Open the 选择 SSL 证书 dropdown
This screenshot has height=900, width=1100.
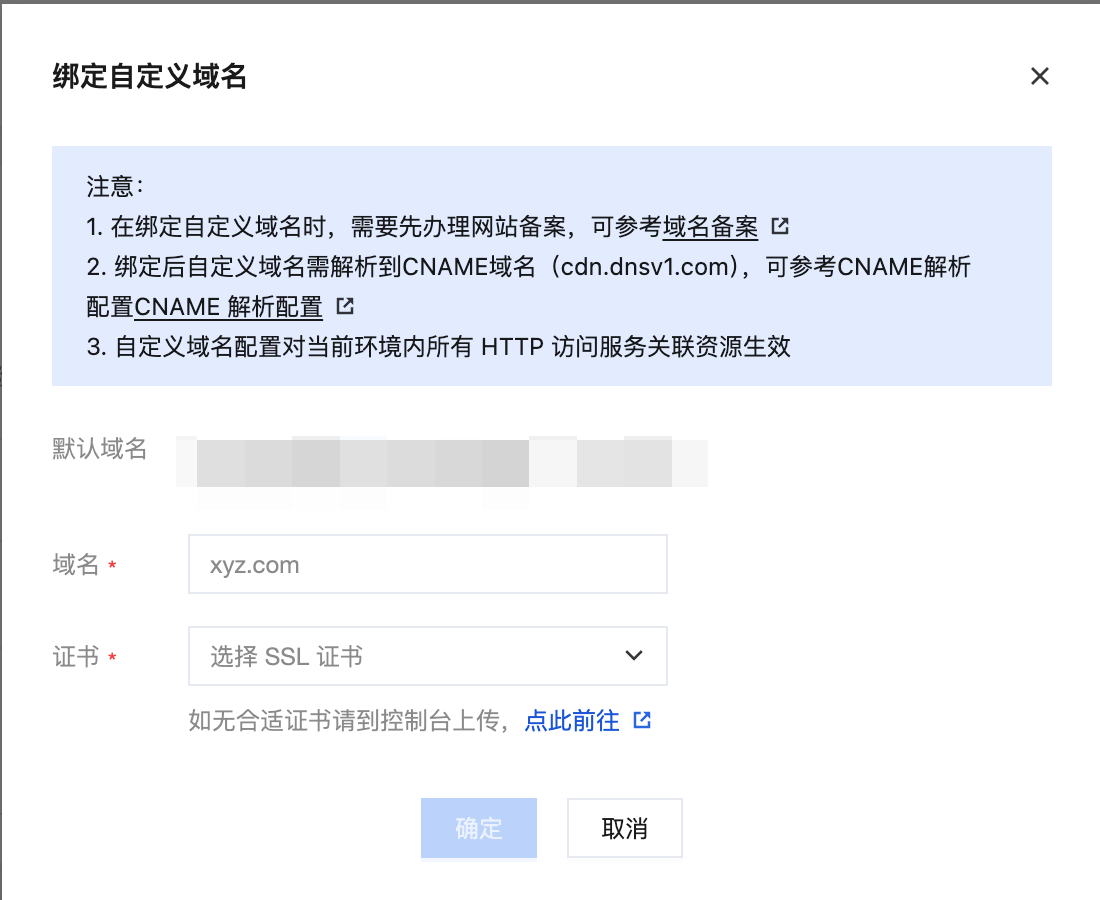click(x=428, y=656)
